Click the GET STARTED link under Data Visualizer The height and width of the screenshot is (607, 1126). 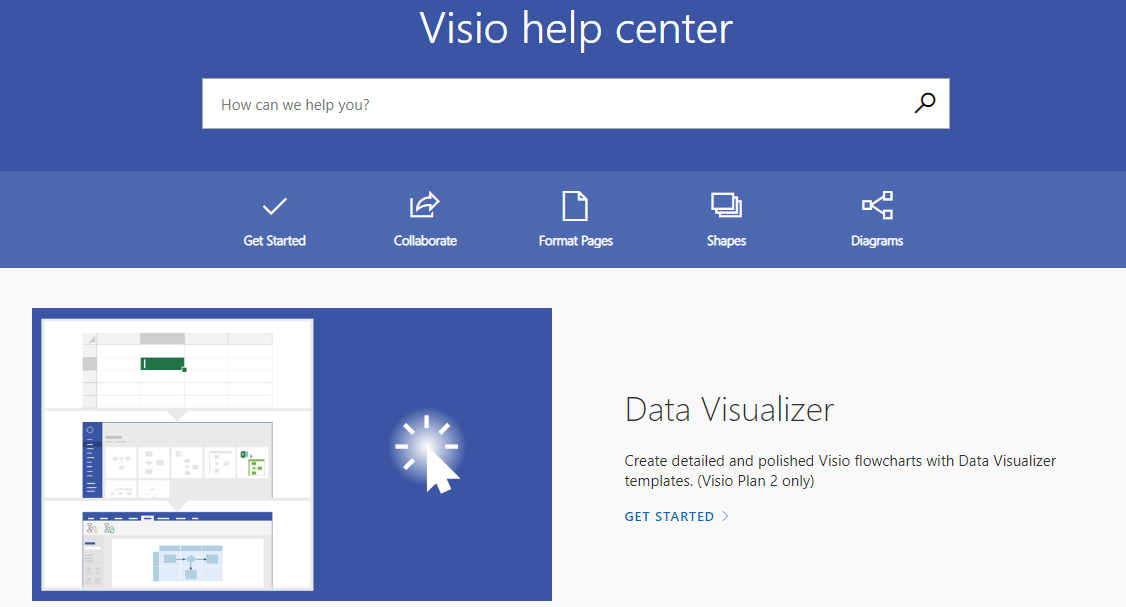pyautogui.click(x=668, y=516)
